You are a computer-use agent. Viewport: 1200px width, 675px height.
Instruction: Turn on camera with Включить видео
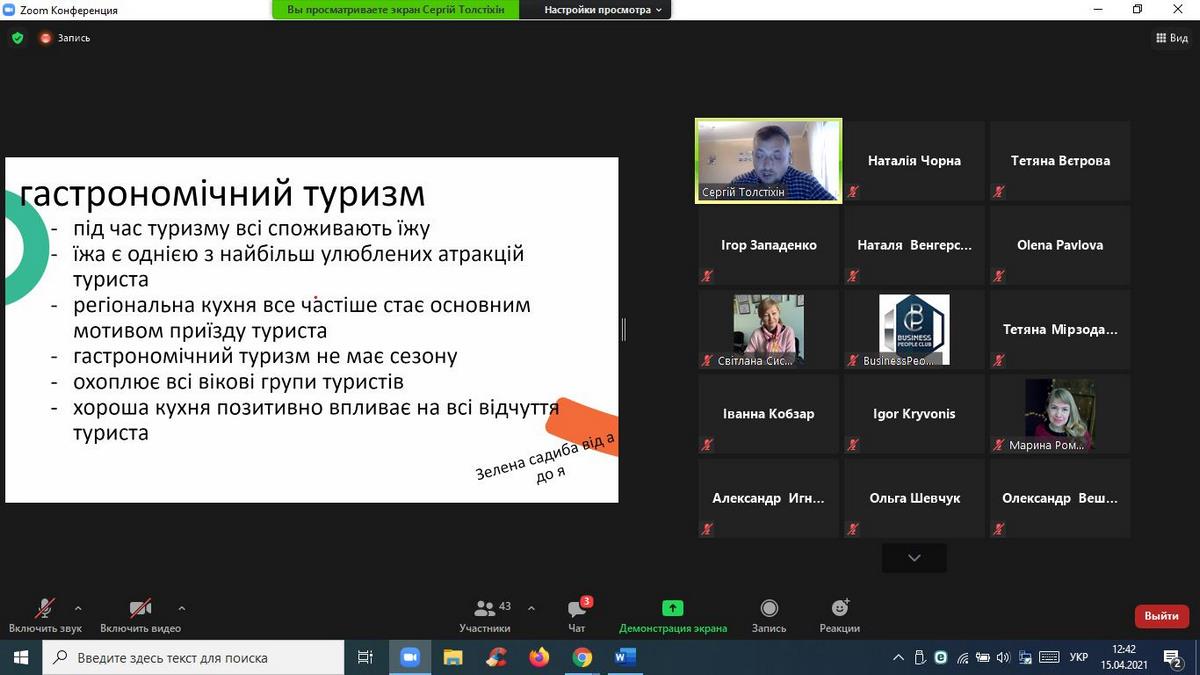pos(140,615)
